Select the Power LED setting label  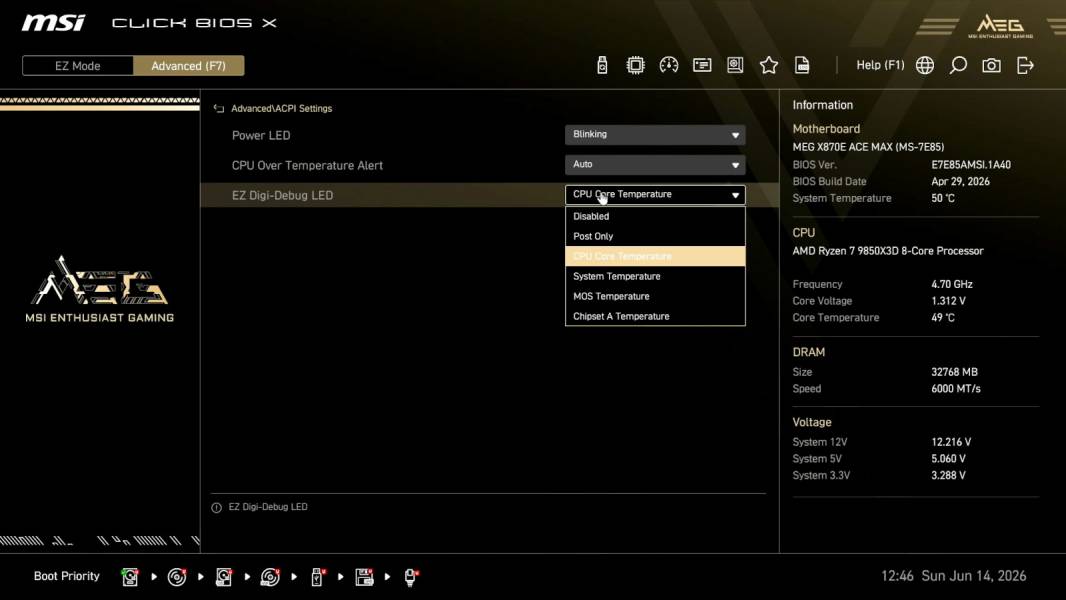[261, 135]
